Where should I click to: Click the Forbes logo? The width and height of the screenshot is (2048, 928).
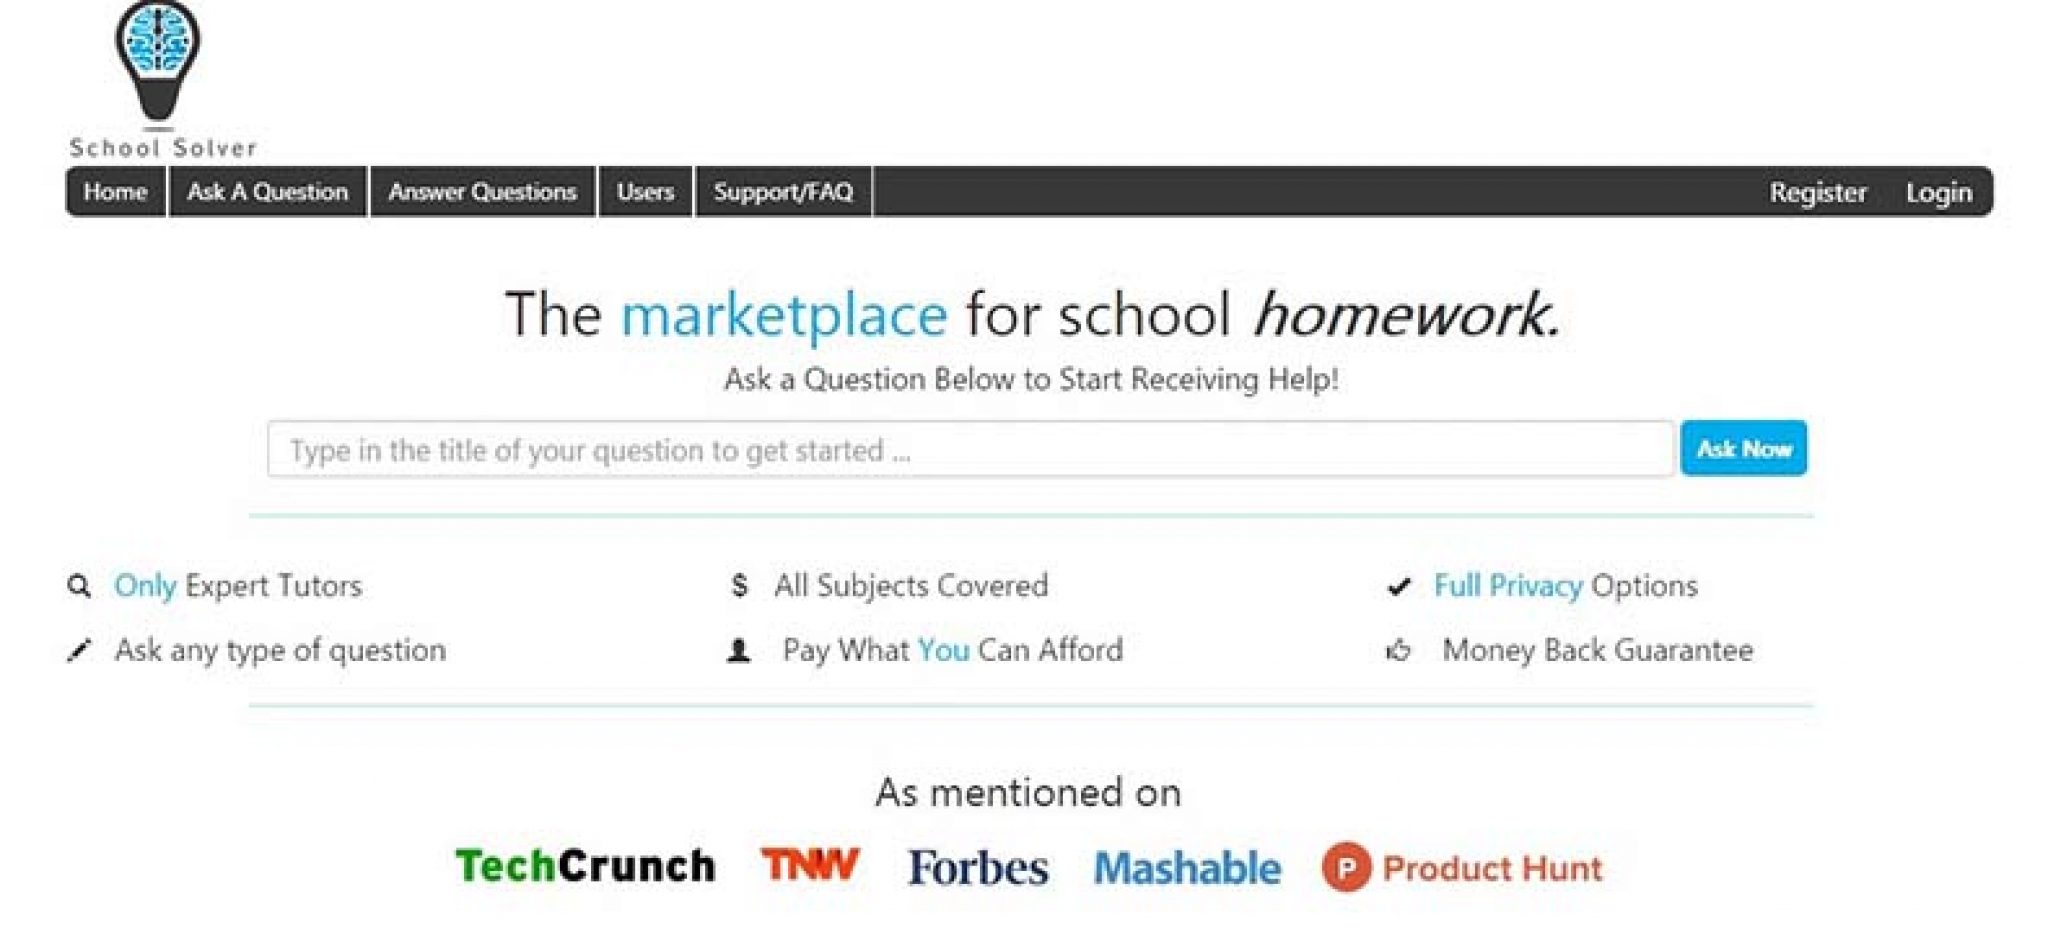coord(978,867)
